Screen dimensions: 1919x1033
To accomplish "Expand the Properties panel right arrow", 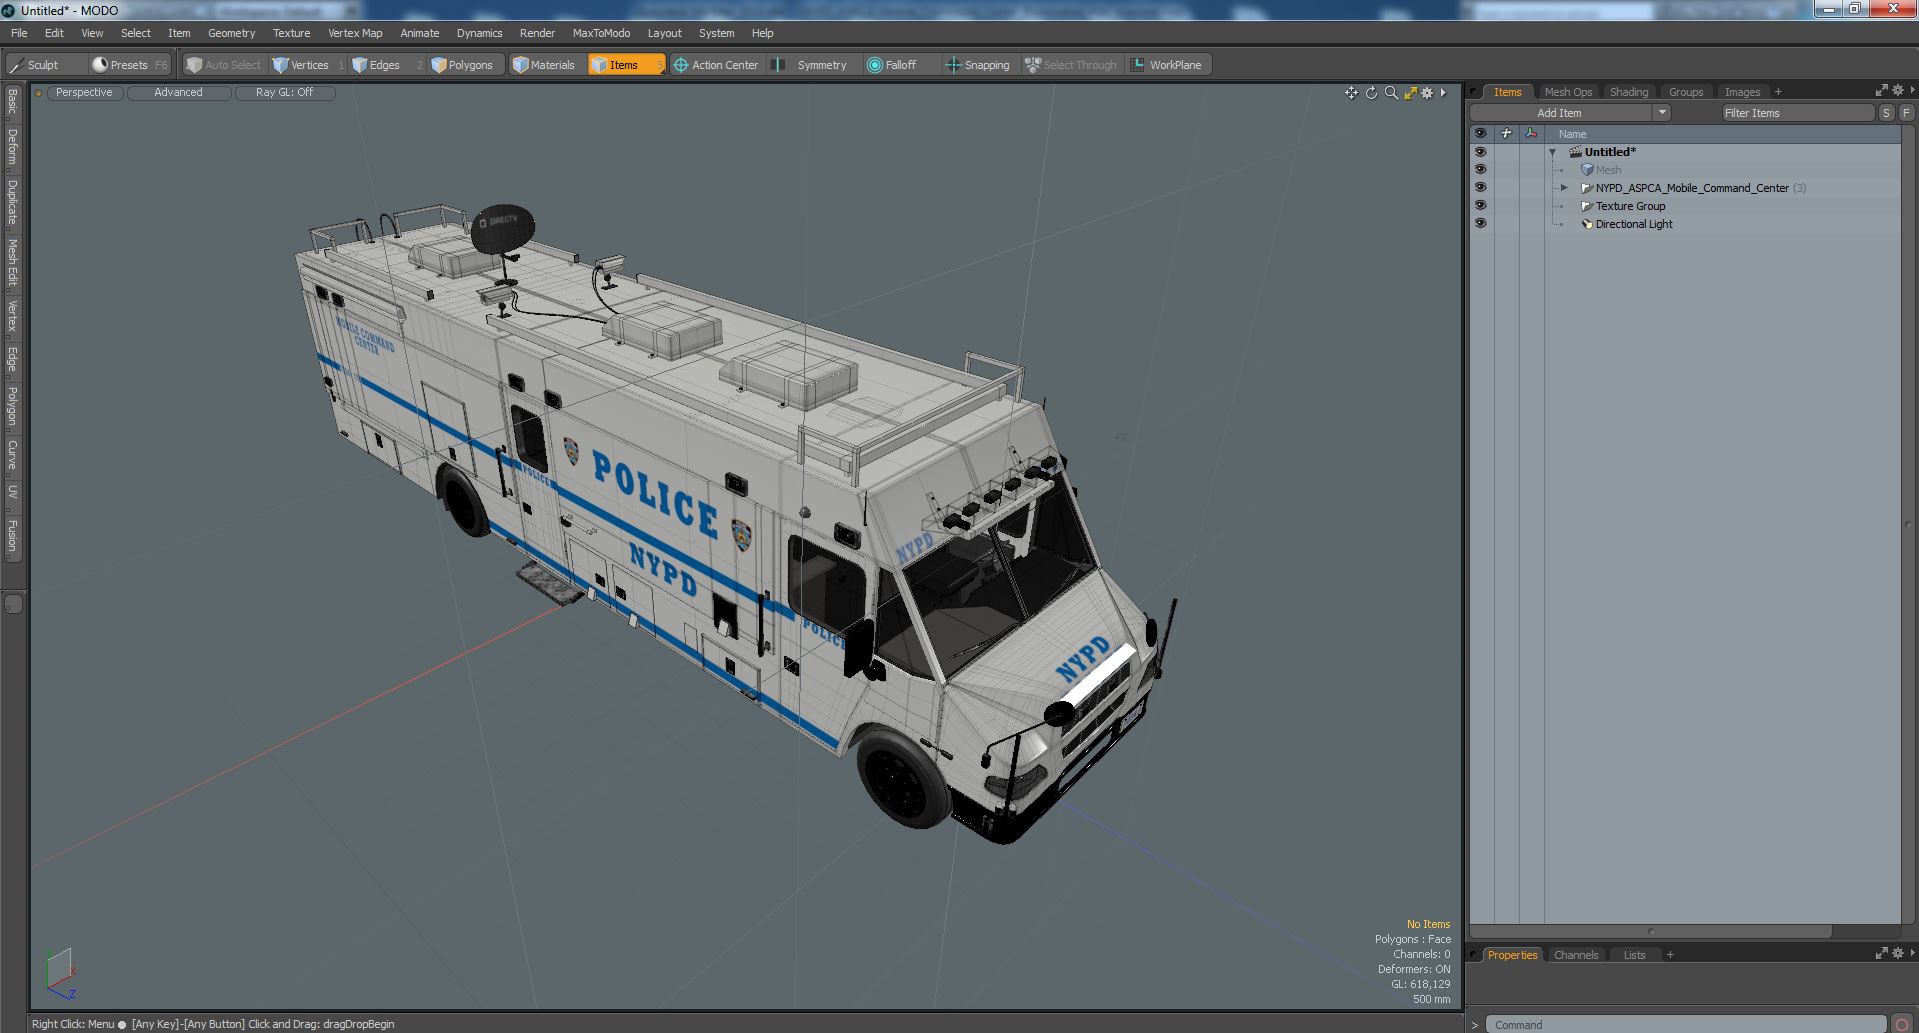I will (1912, 954).
